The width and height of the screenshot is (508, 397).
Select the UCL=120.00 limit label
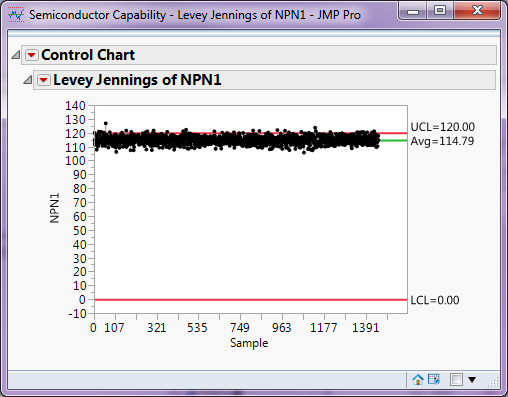pyautogui.click(x=443, y=127)
